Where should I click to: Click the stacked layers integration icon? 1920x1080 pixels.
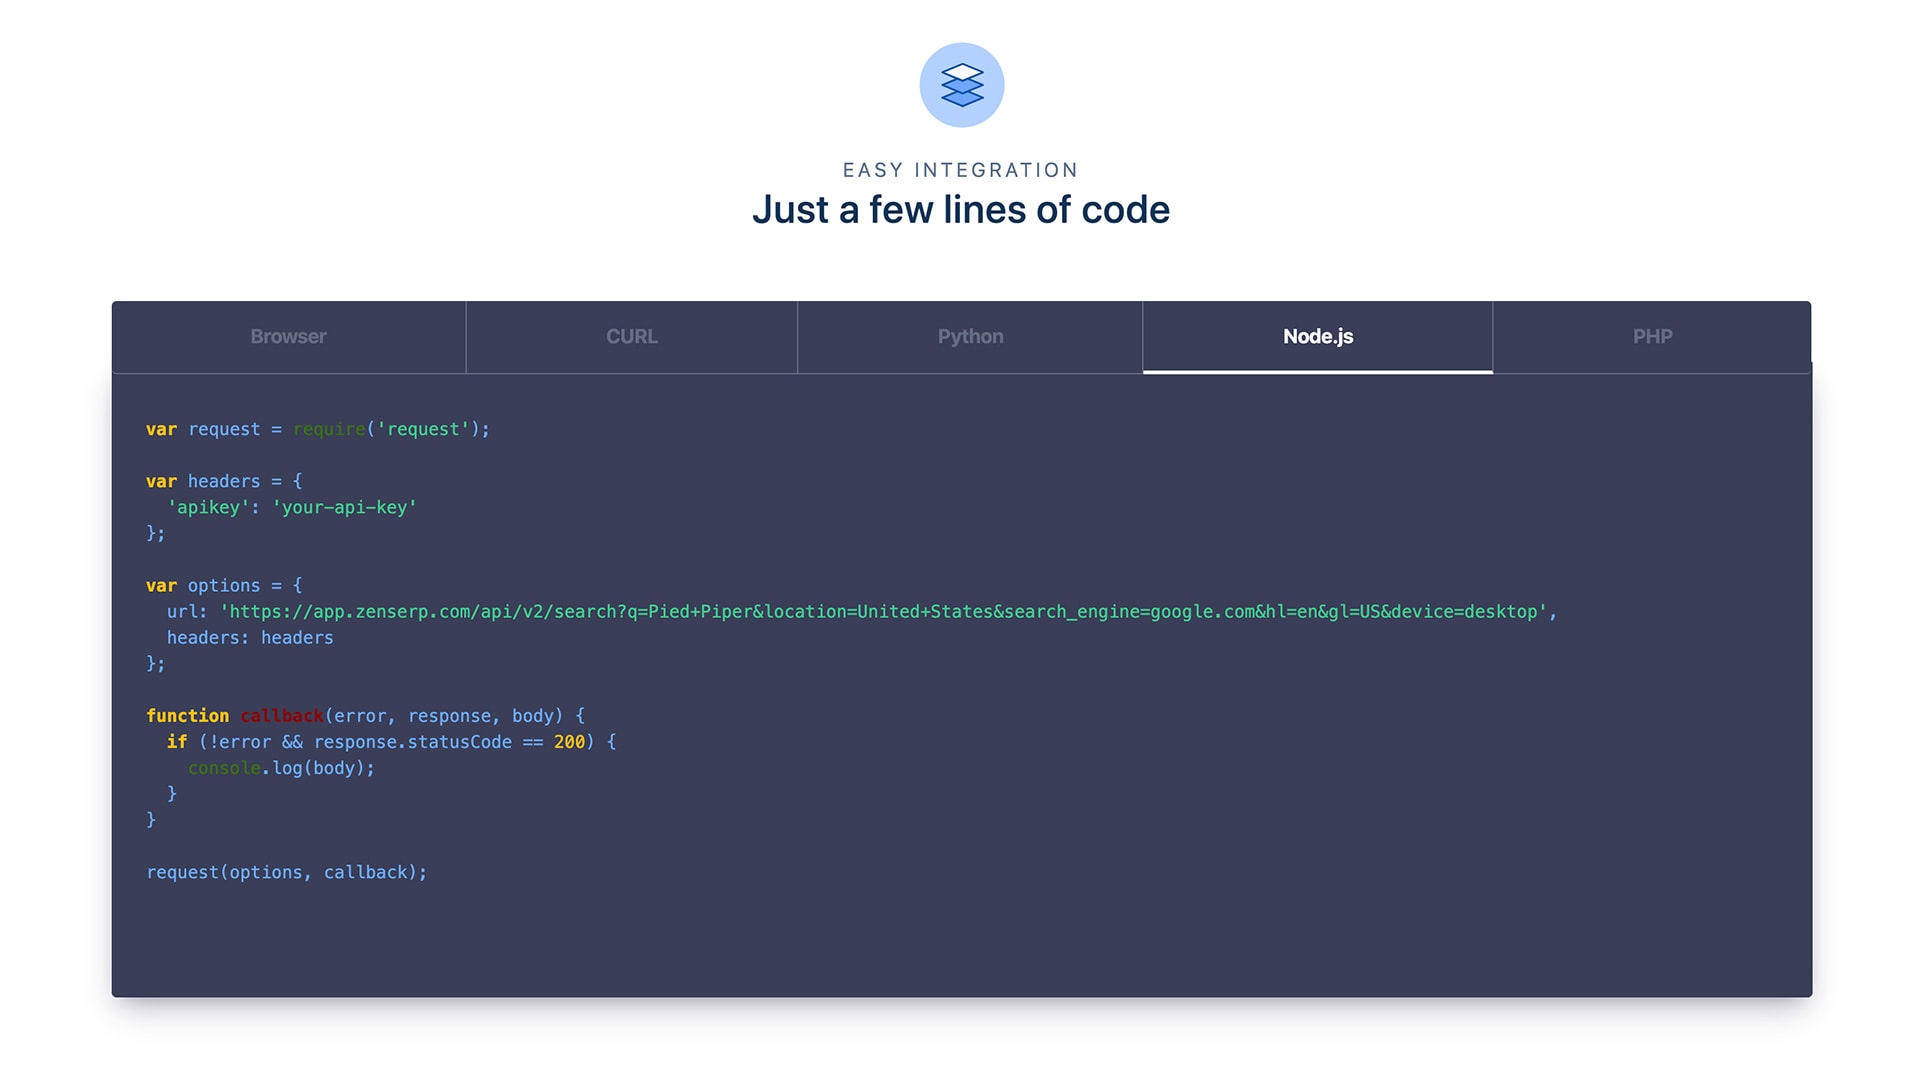[x=961, y=85]
